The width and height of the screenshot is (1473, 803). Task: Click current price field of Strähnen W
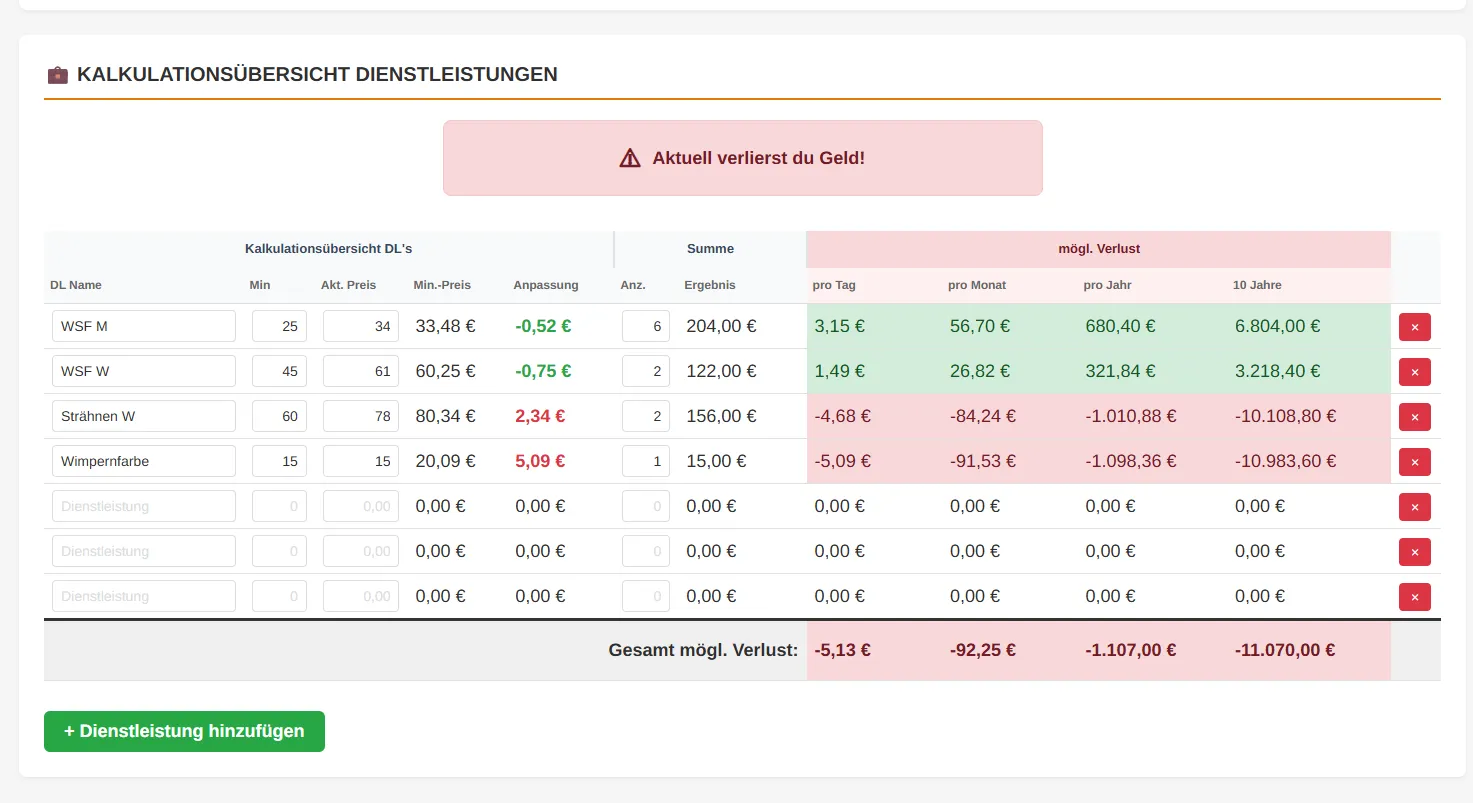point(360,416)
